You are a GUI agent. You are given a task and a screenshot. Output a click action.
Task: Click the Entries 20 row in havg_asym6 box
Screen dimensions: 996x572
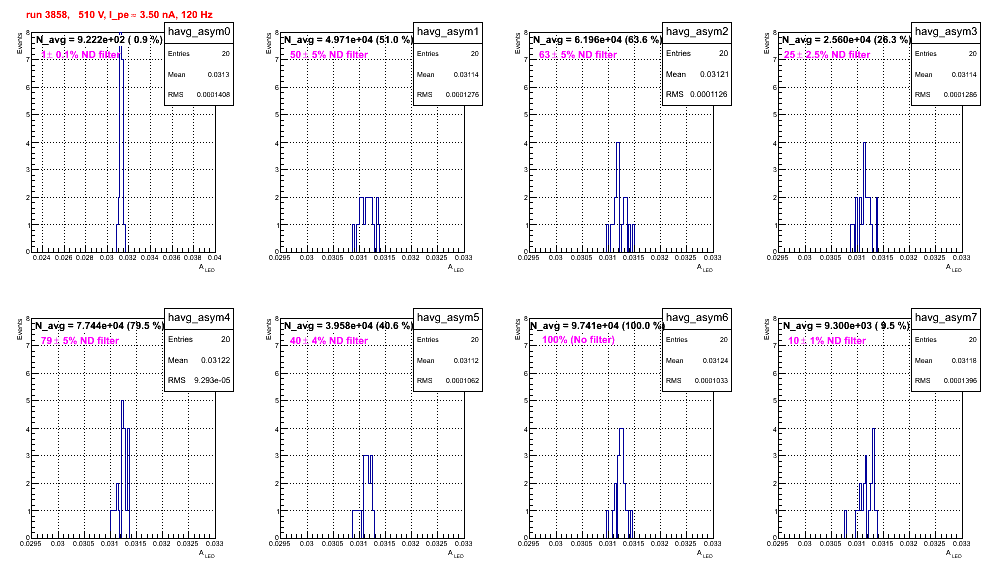[697, 340]
